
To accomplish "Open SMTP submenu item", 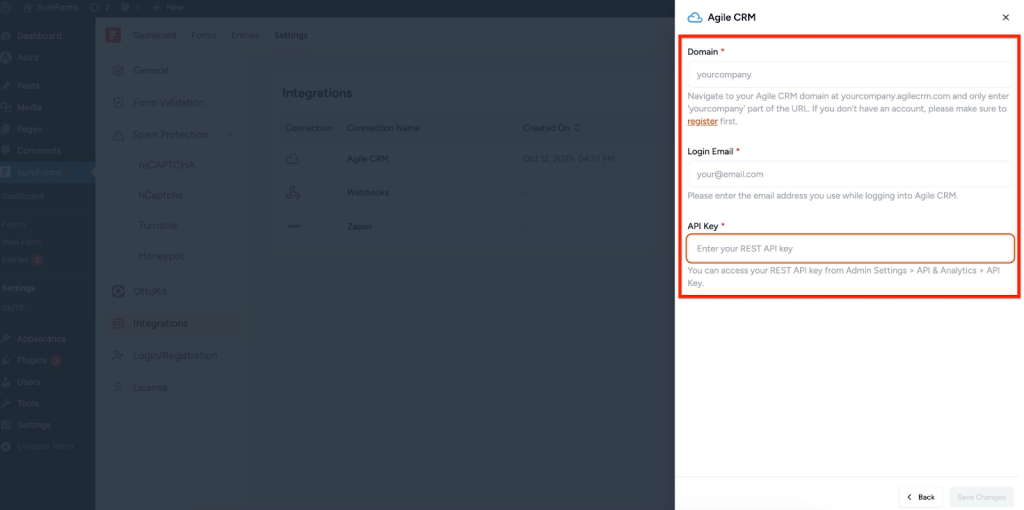I will click(13, 308).
